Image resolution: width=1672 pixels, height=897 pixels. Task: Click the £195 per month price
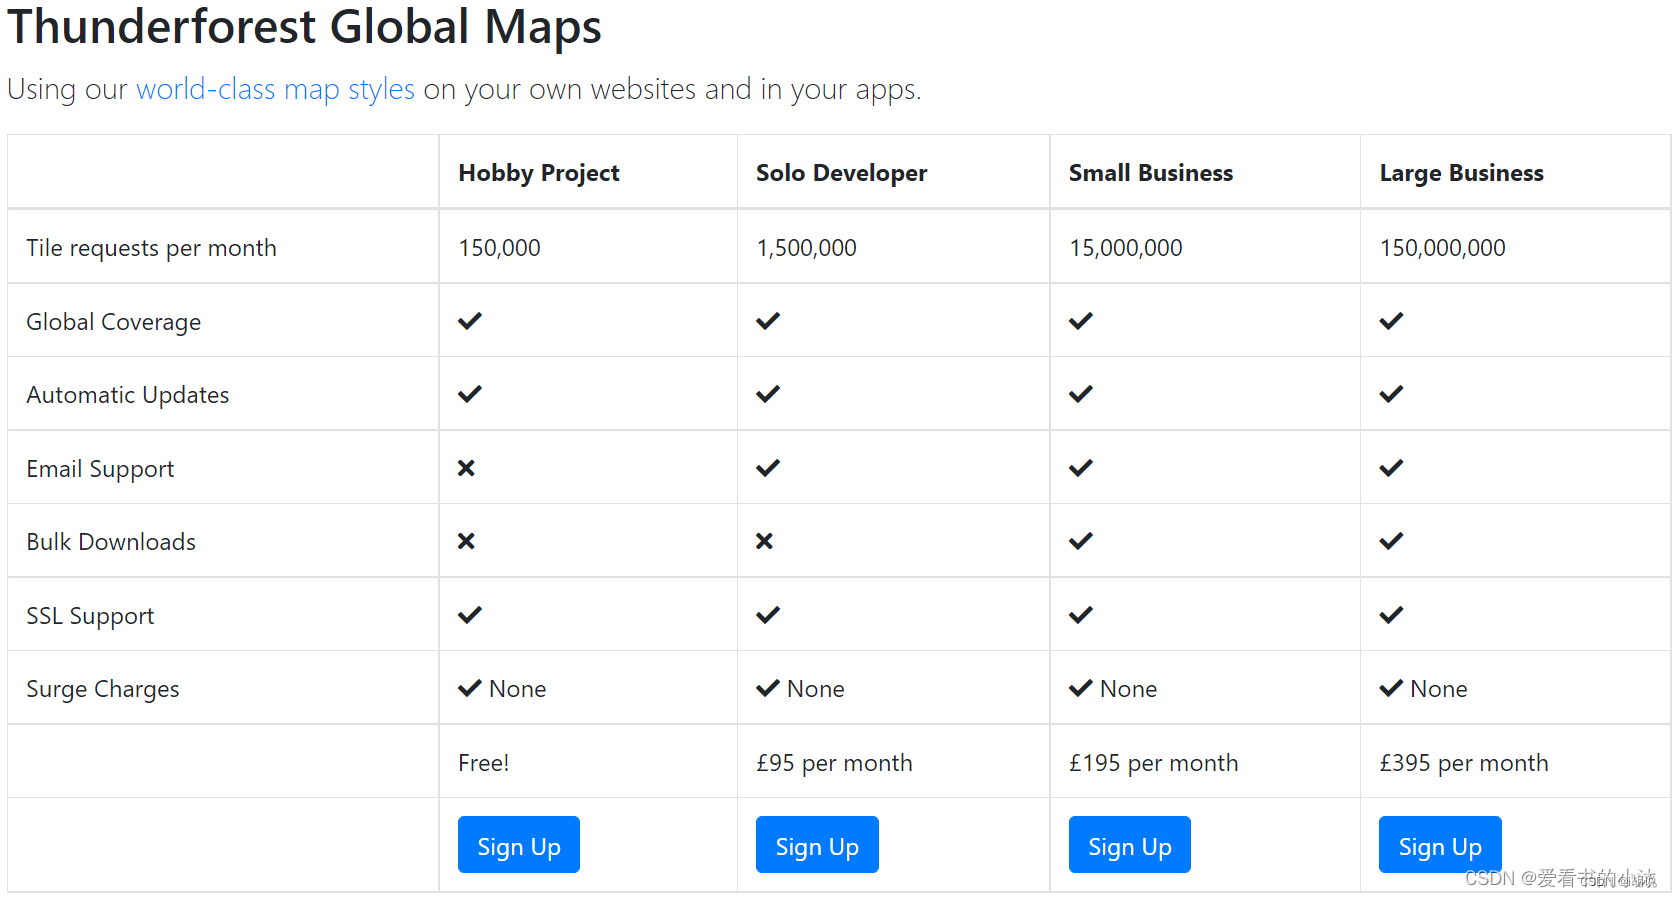pos(1153,763)
